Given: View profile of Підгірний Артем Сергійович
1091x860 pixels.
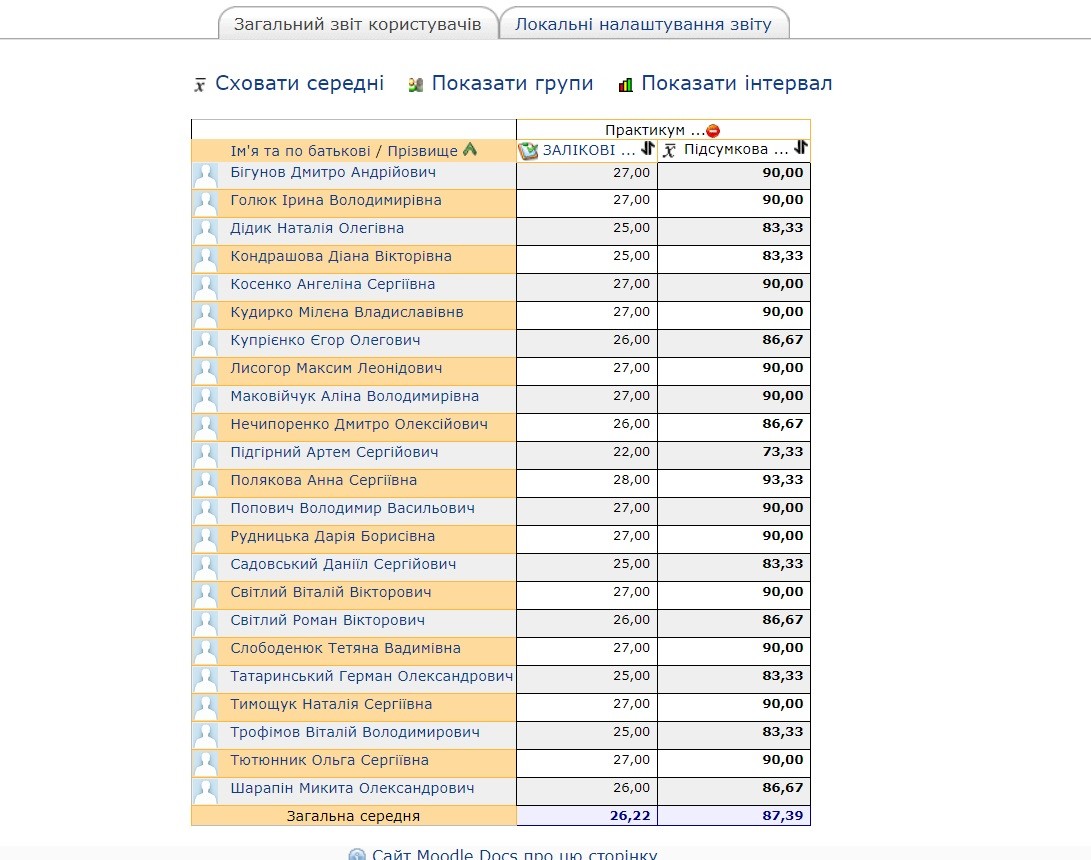Looking at the screenshot, I should click(x=335, y=452).
